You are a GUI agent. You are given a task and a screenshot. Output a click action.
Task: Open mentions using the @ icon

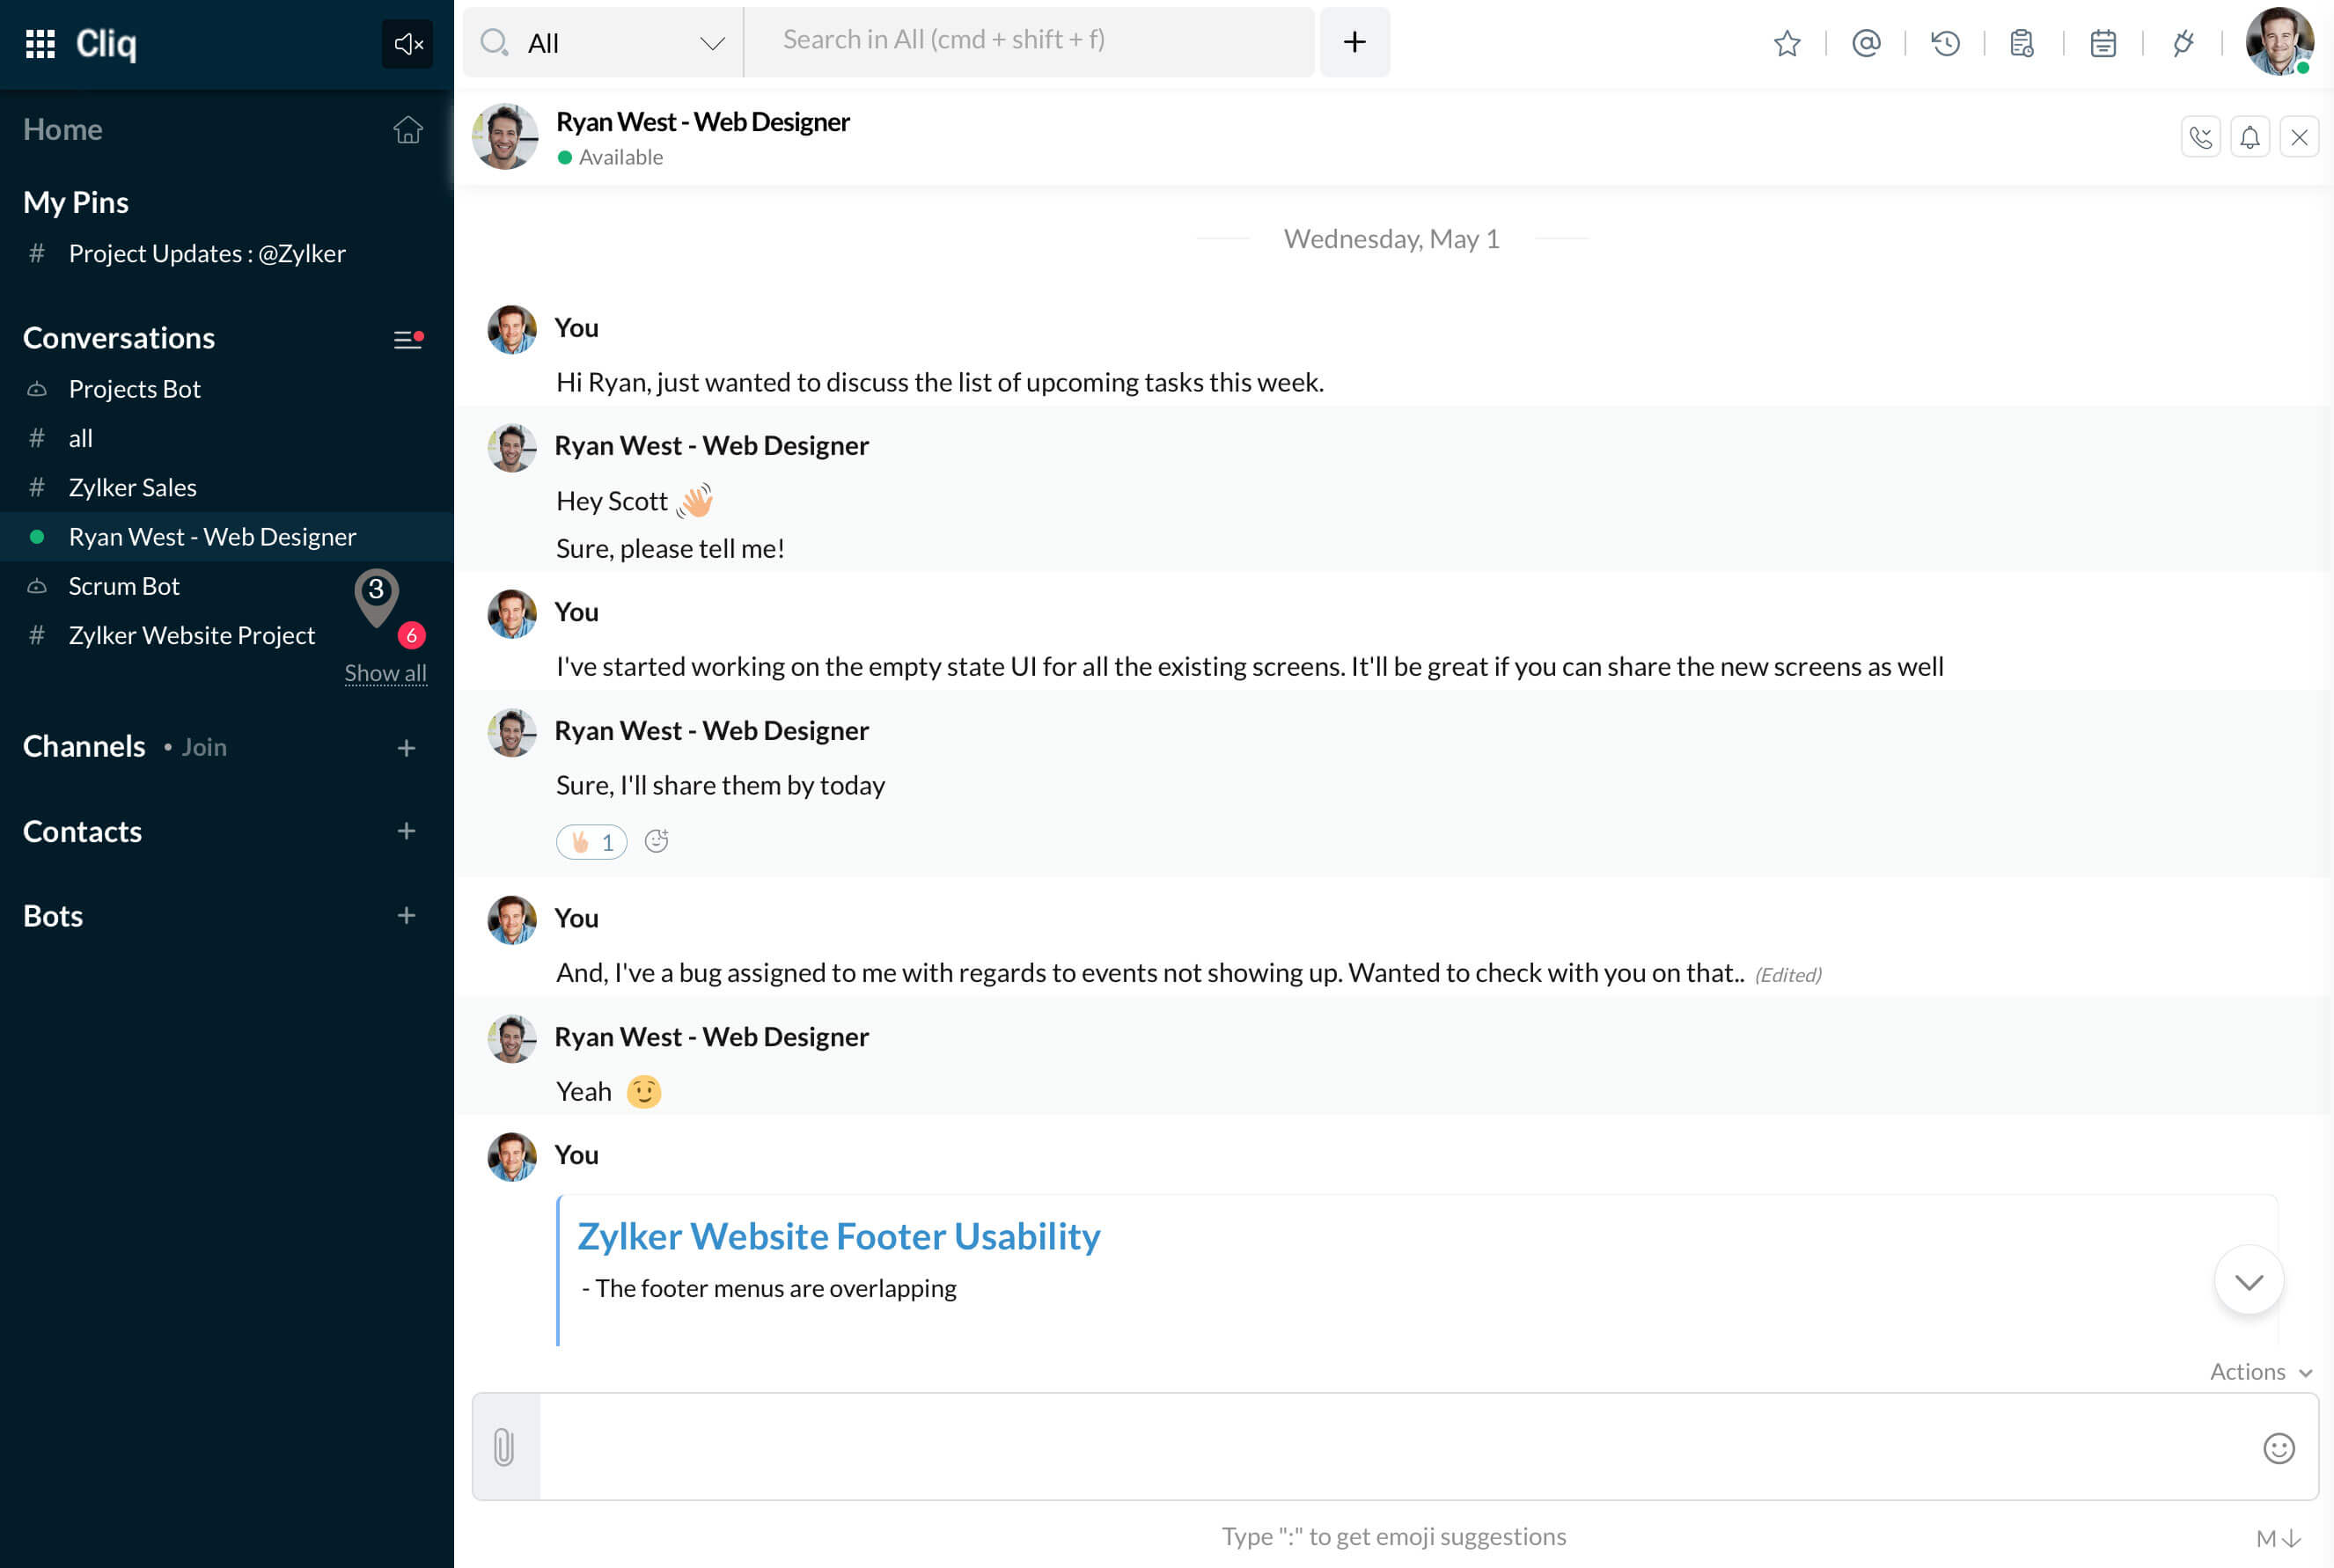1866,43
